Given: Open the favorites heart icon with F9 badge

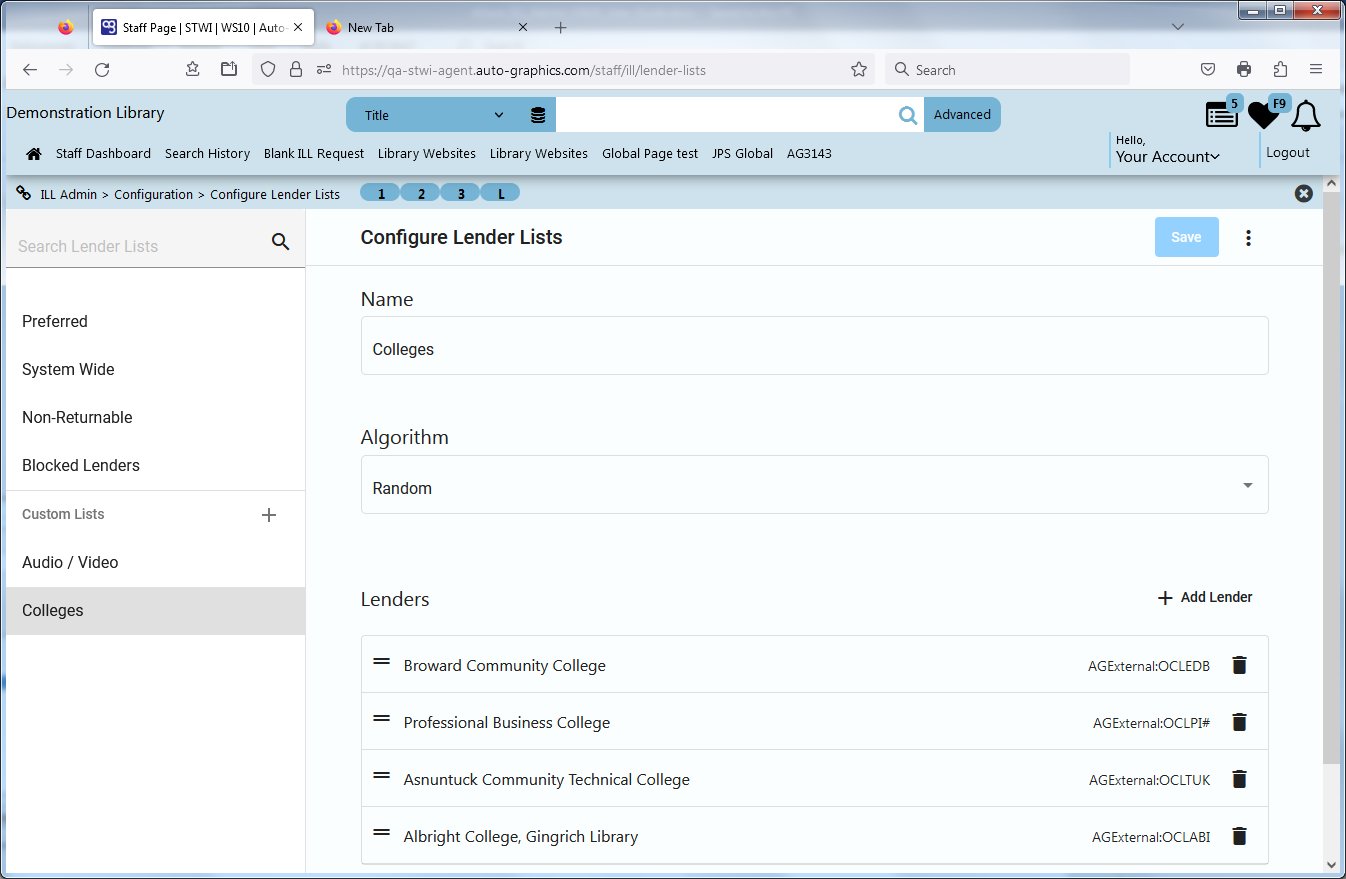Looking at the screenshot, I should coord(1263,115).
